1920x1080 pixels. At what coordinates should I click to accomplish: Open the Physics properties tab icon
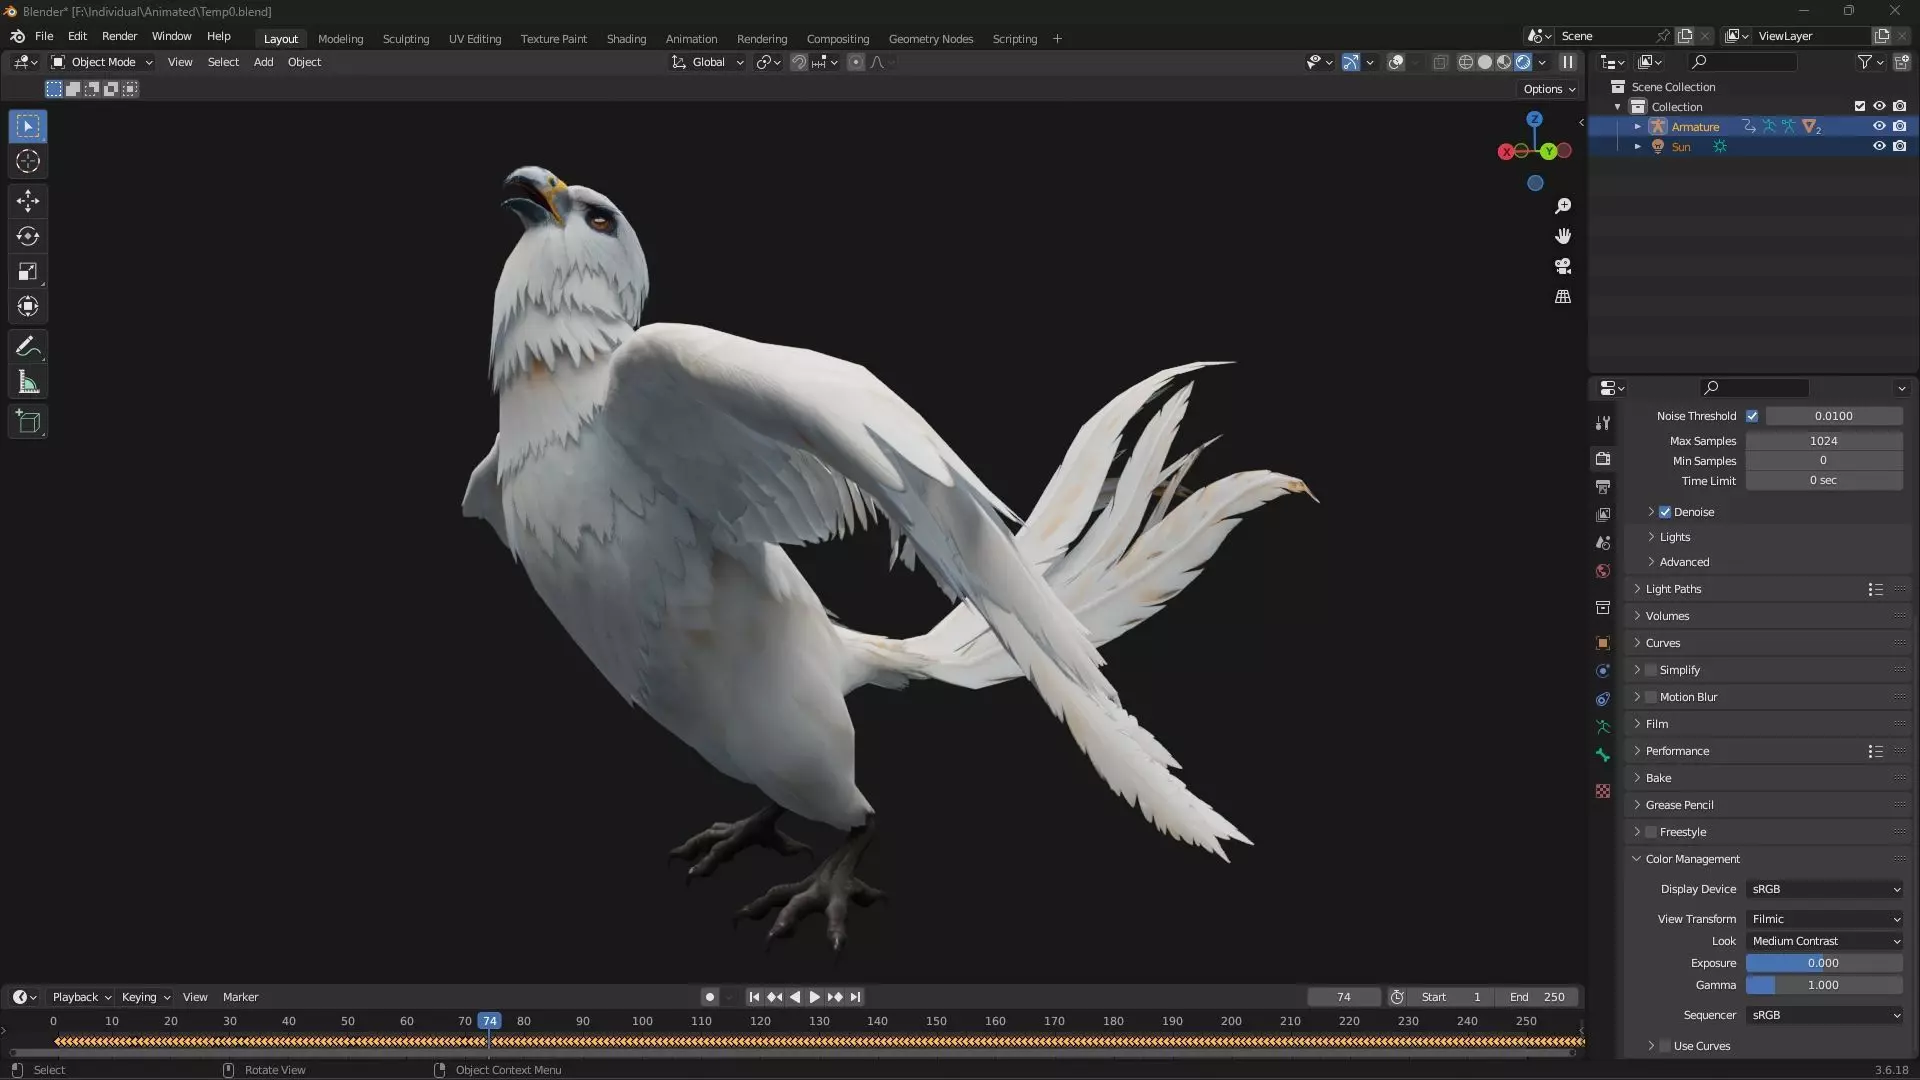[x=1603, y=671]
